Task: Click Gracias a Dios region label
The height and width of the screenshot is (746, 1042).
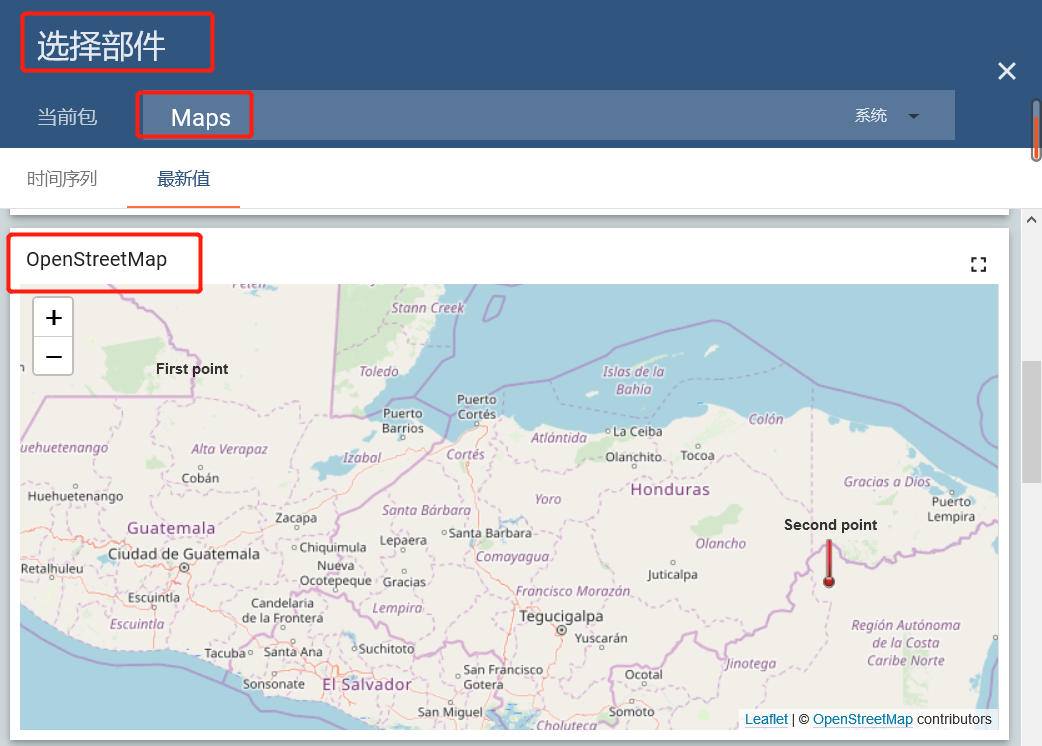Action: point(886,482)
